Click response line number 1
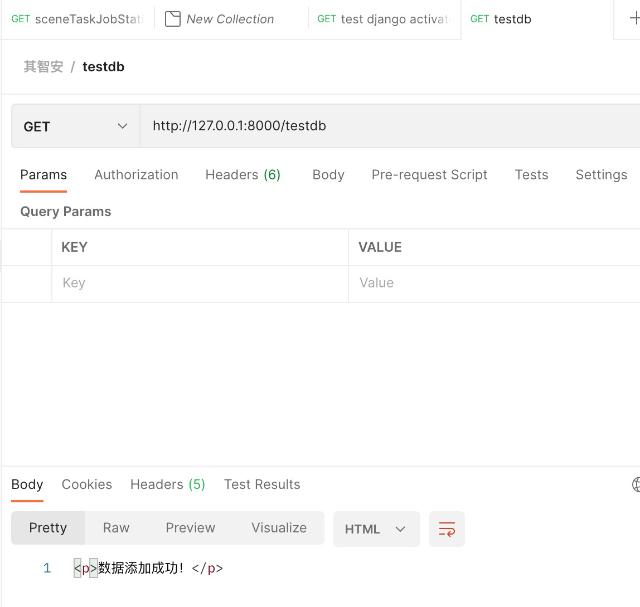Screen dimensions: 640x607 pyautogui.click(x=47, y=568)
